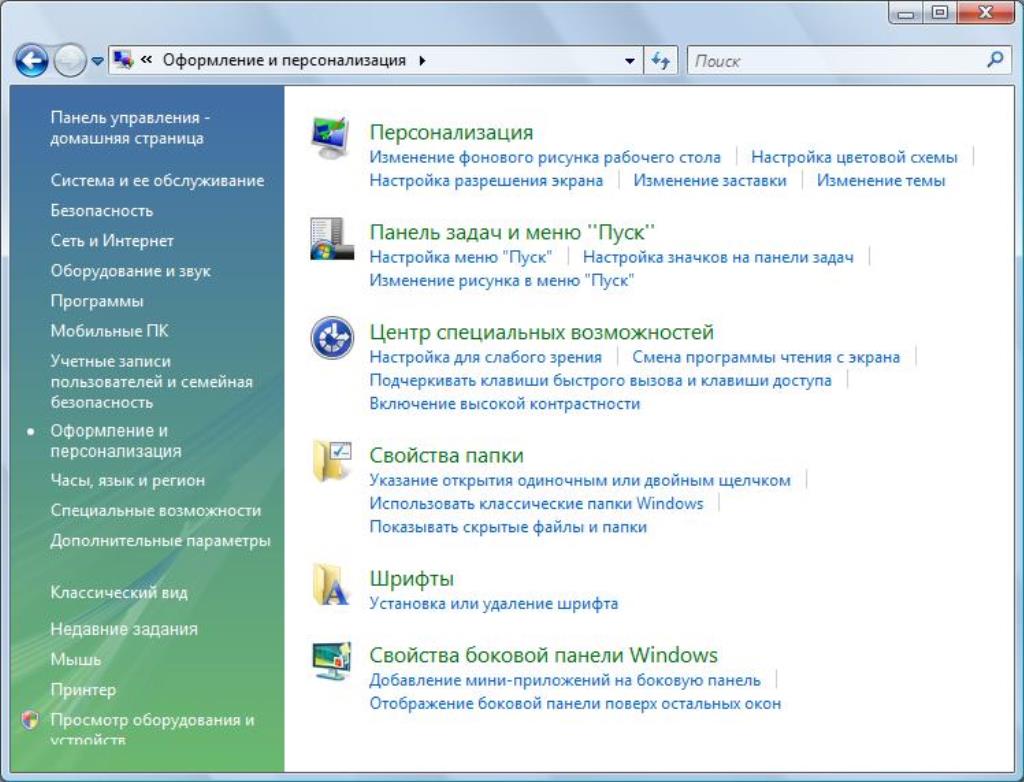Viewport: 1024px width, 782px height.
Task: Click the Свойства боковой панели Windows icon
Action: tap(332, 661)
